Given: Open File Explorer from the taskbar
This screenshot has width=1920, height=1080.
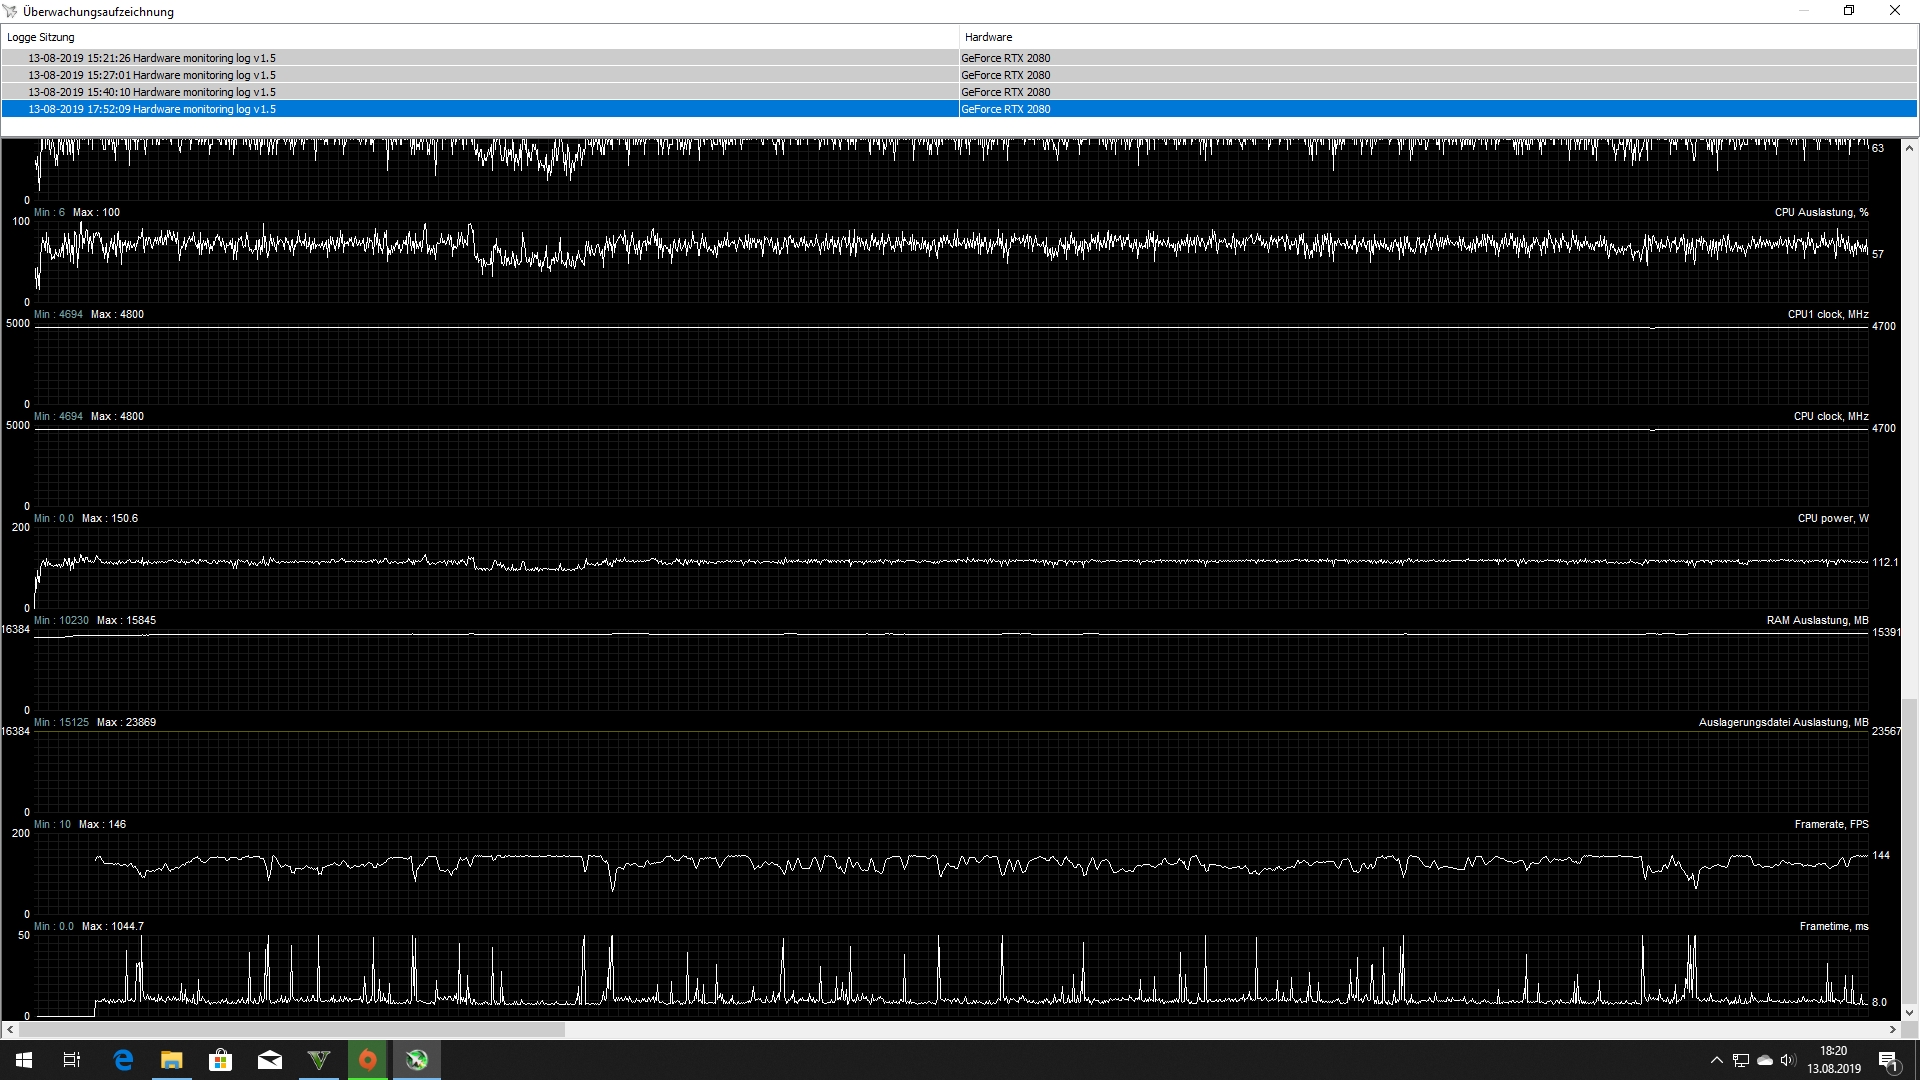Looking at the screenshot, I should pos(172,1060).
